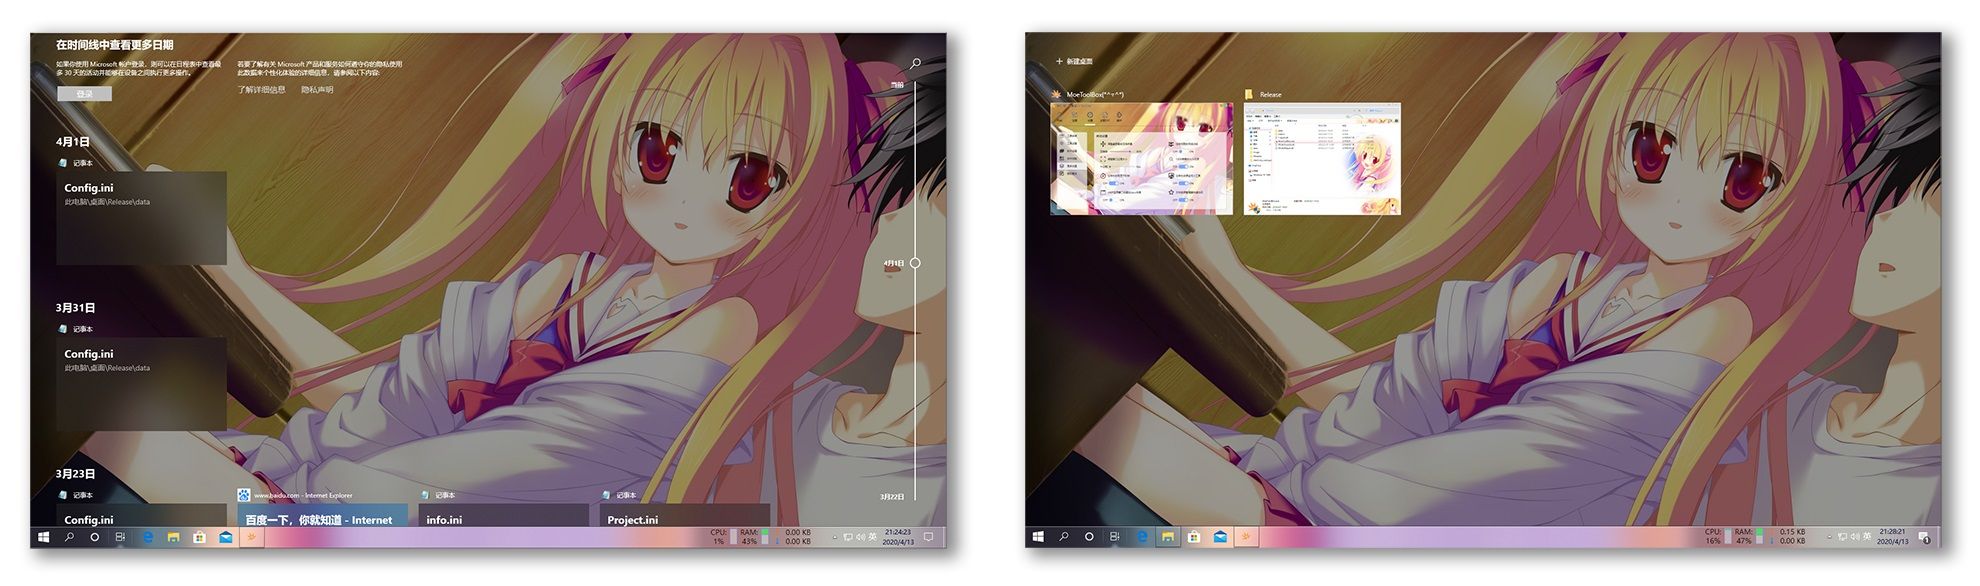Open the 隐私声明 privacy link

click(317, 90)
